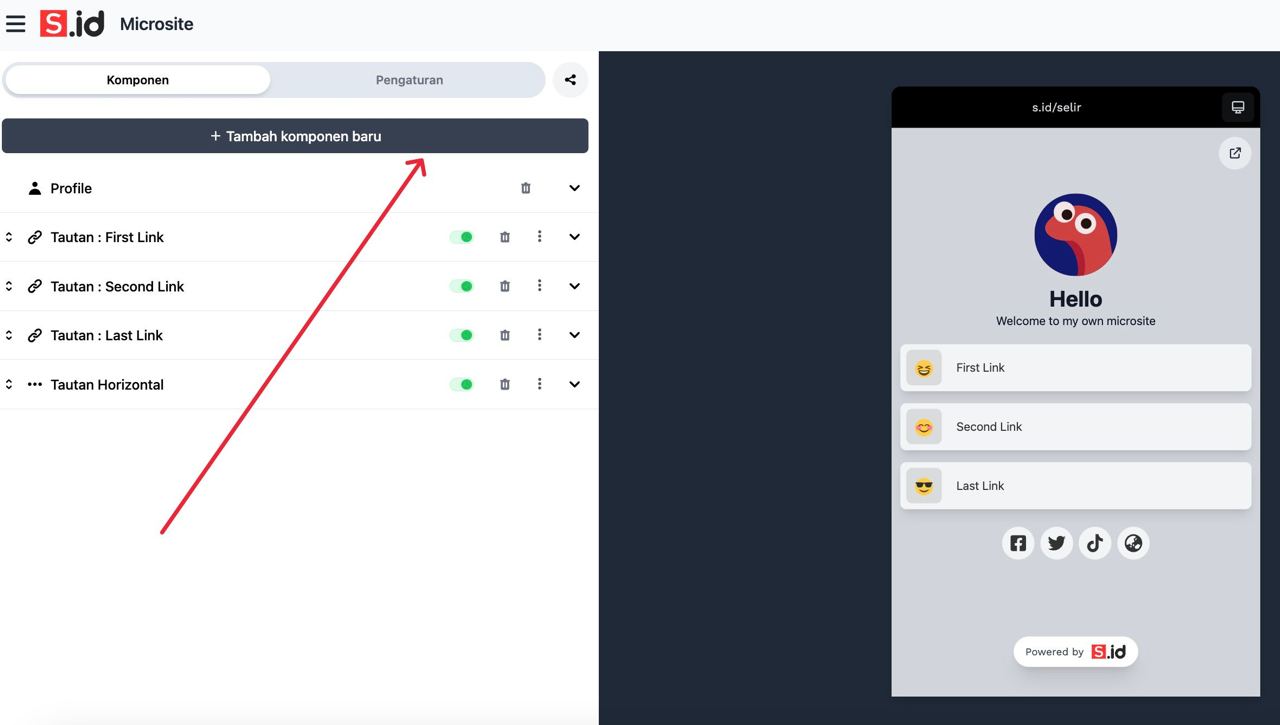Open the hamburger main menu

point(16,24)
